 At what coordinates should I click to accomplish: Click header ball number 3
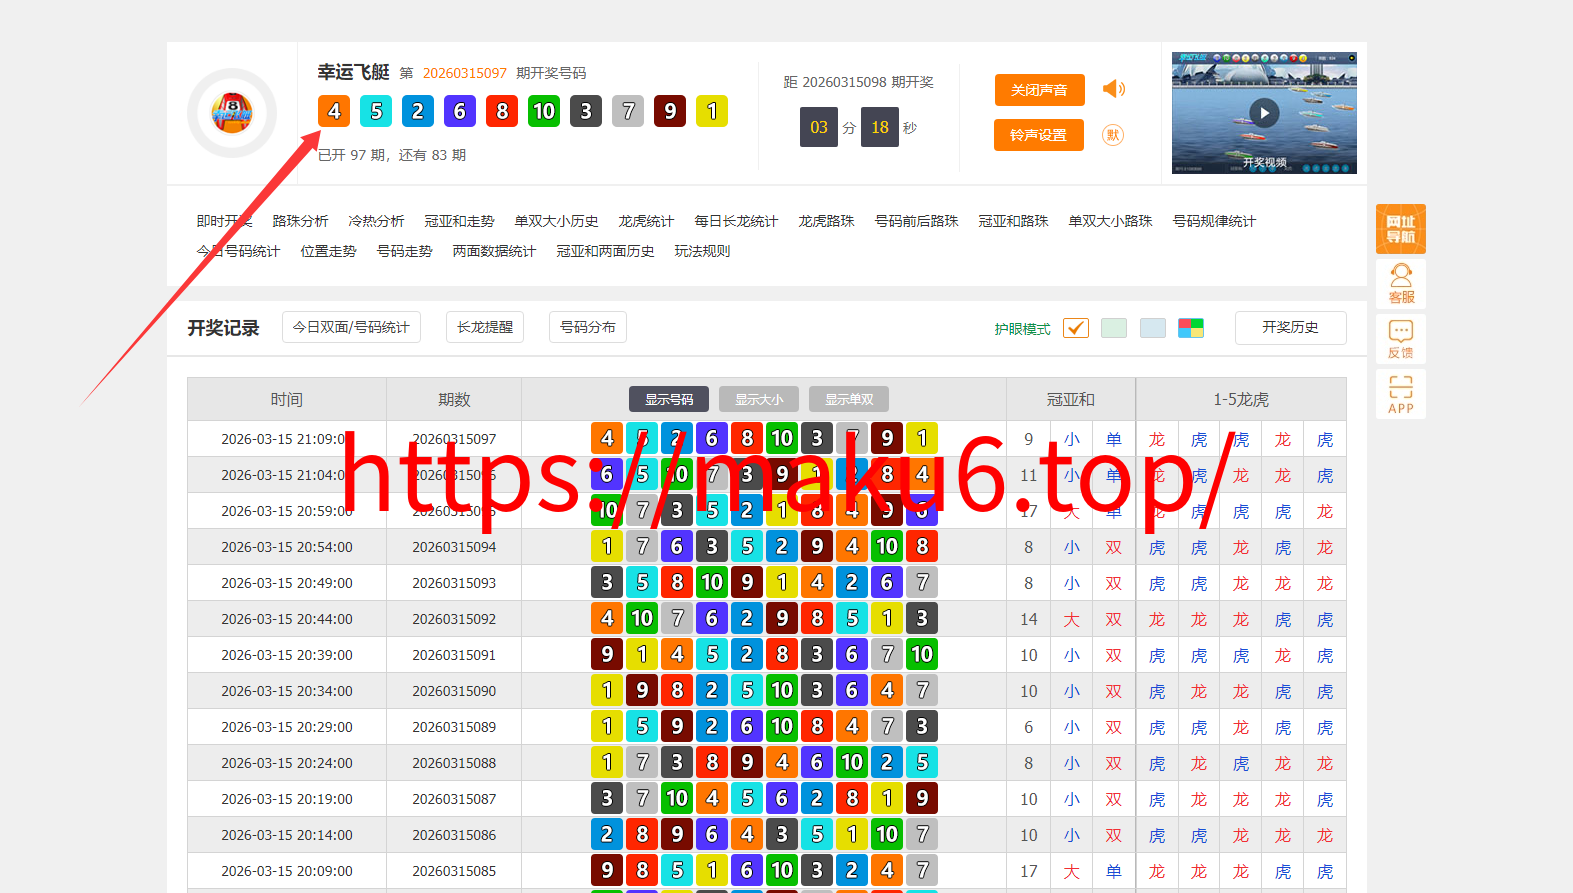(586, 111)
